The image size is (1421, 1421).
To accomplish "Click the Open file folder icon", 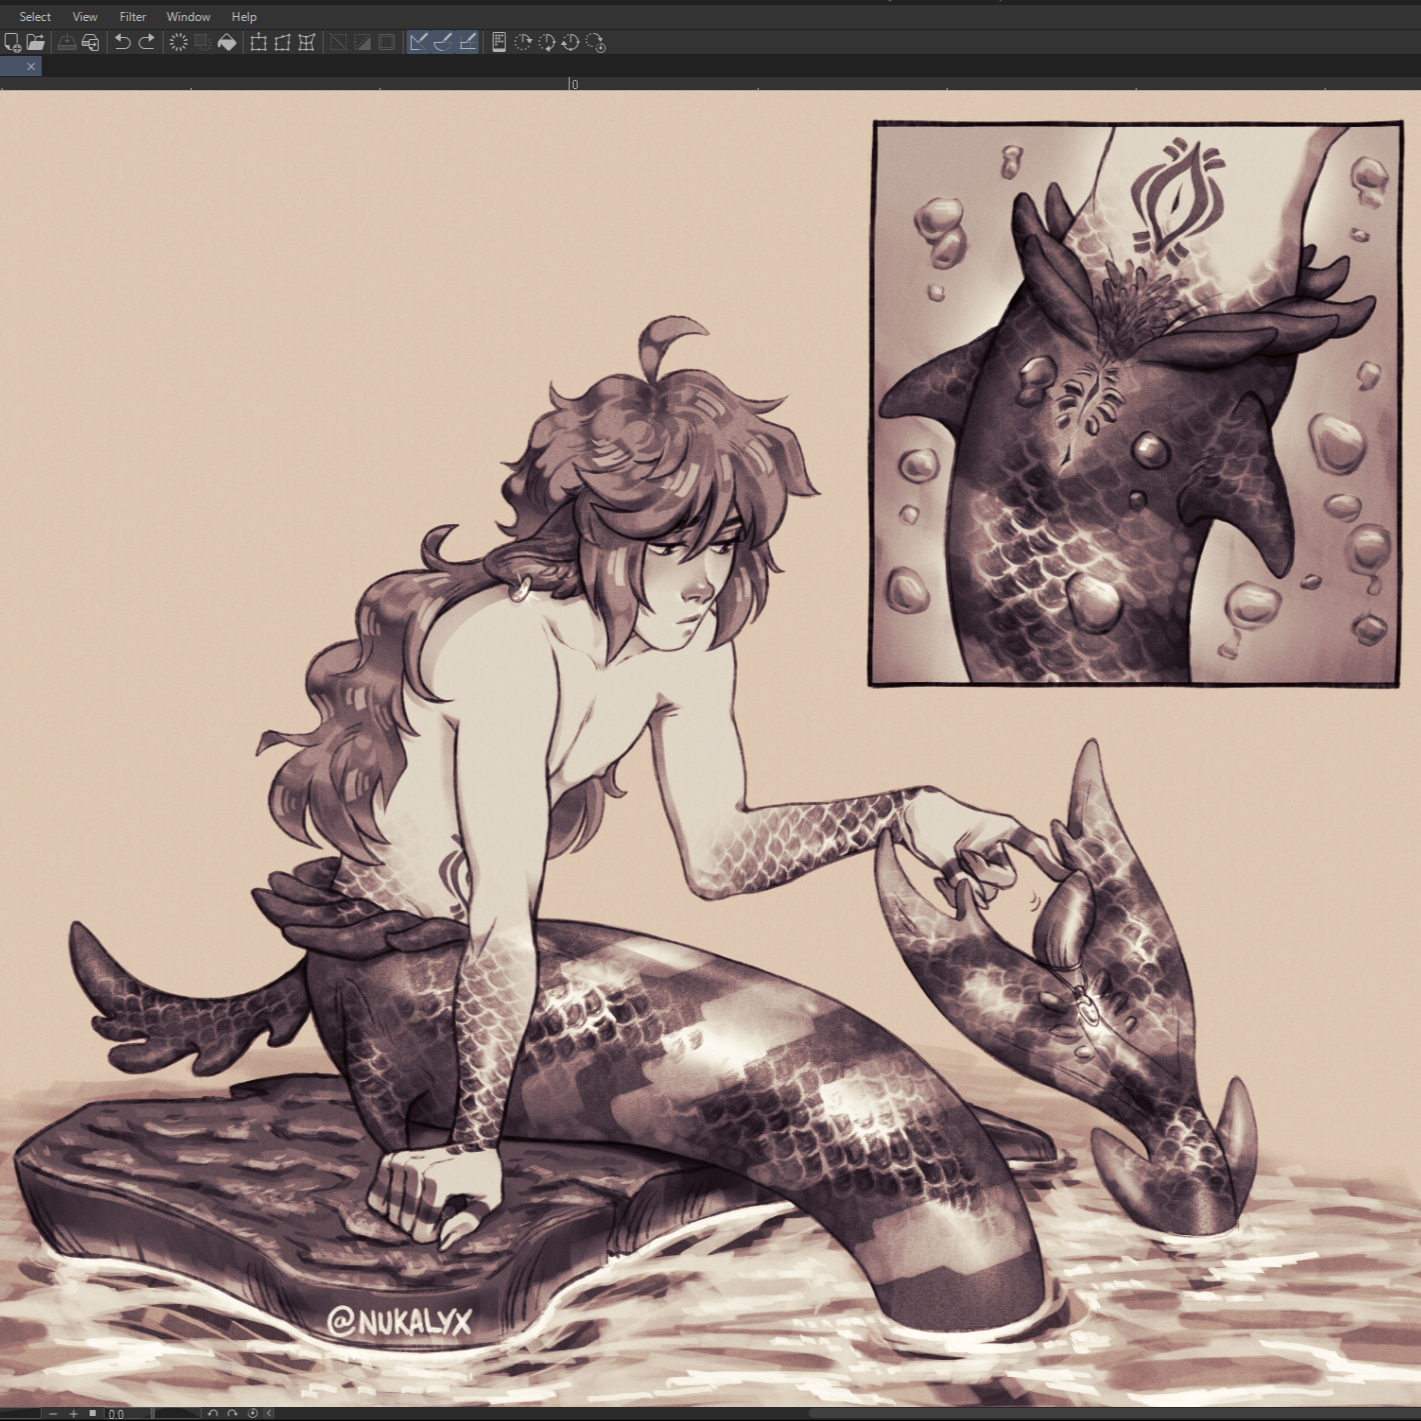I will pos(36,42).
